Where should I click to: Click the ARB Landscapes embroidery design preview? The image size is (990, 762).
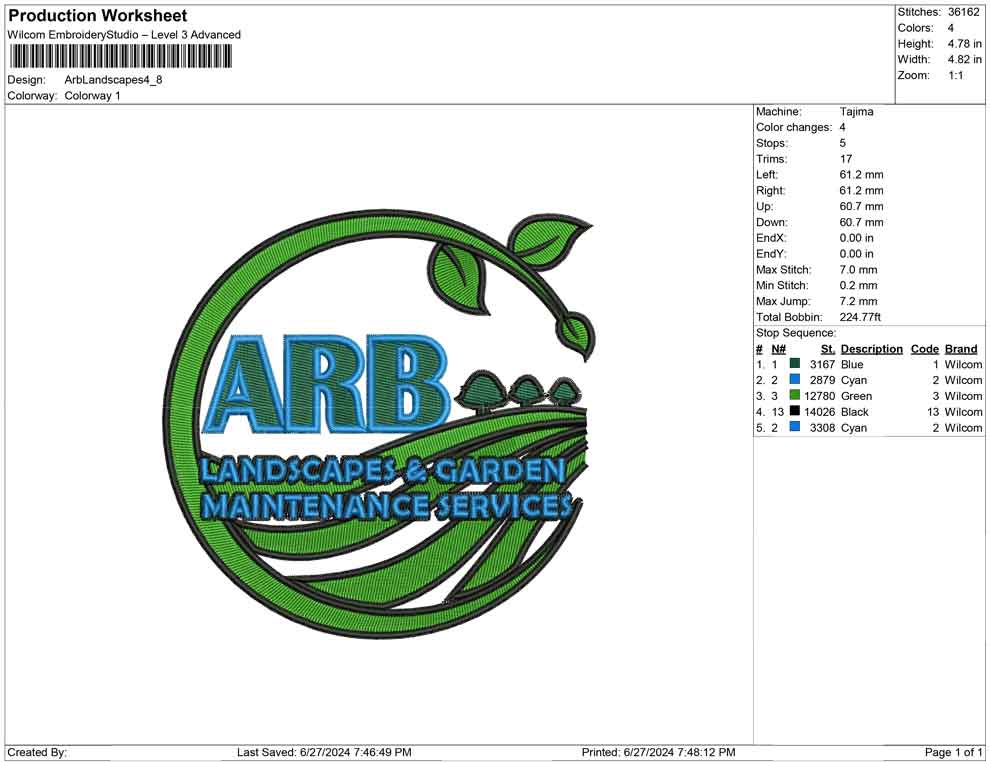[x=379, y=423]
